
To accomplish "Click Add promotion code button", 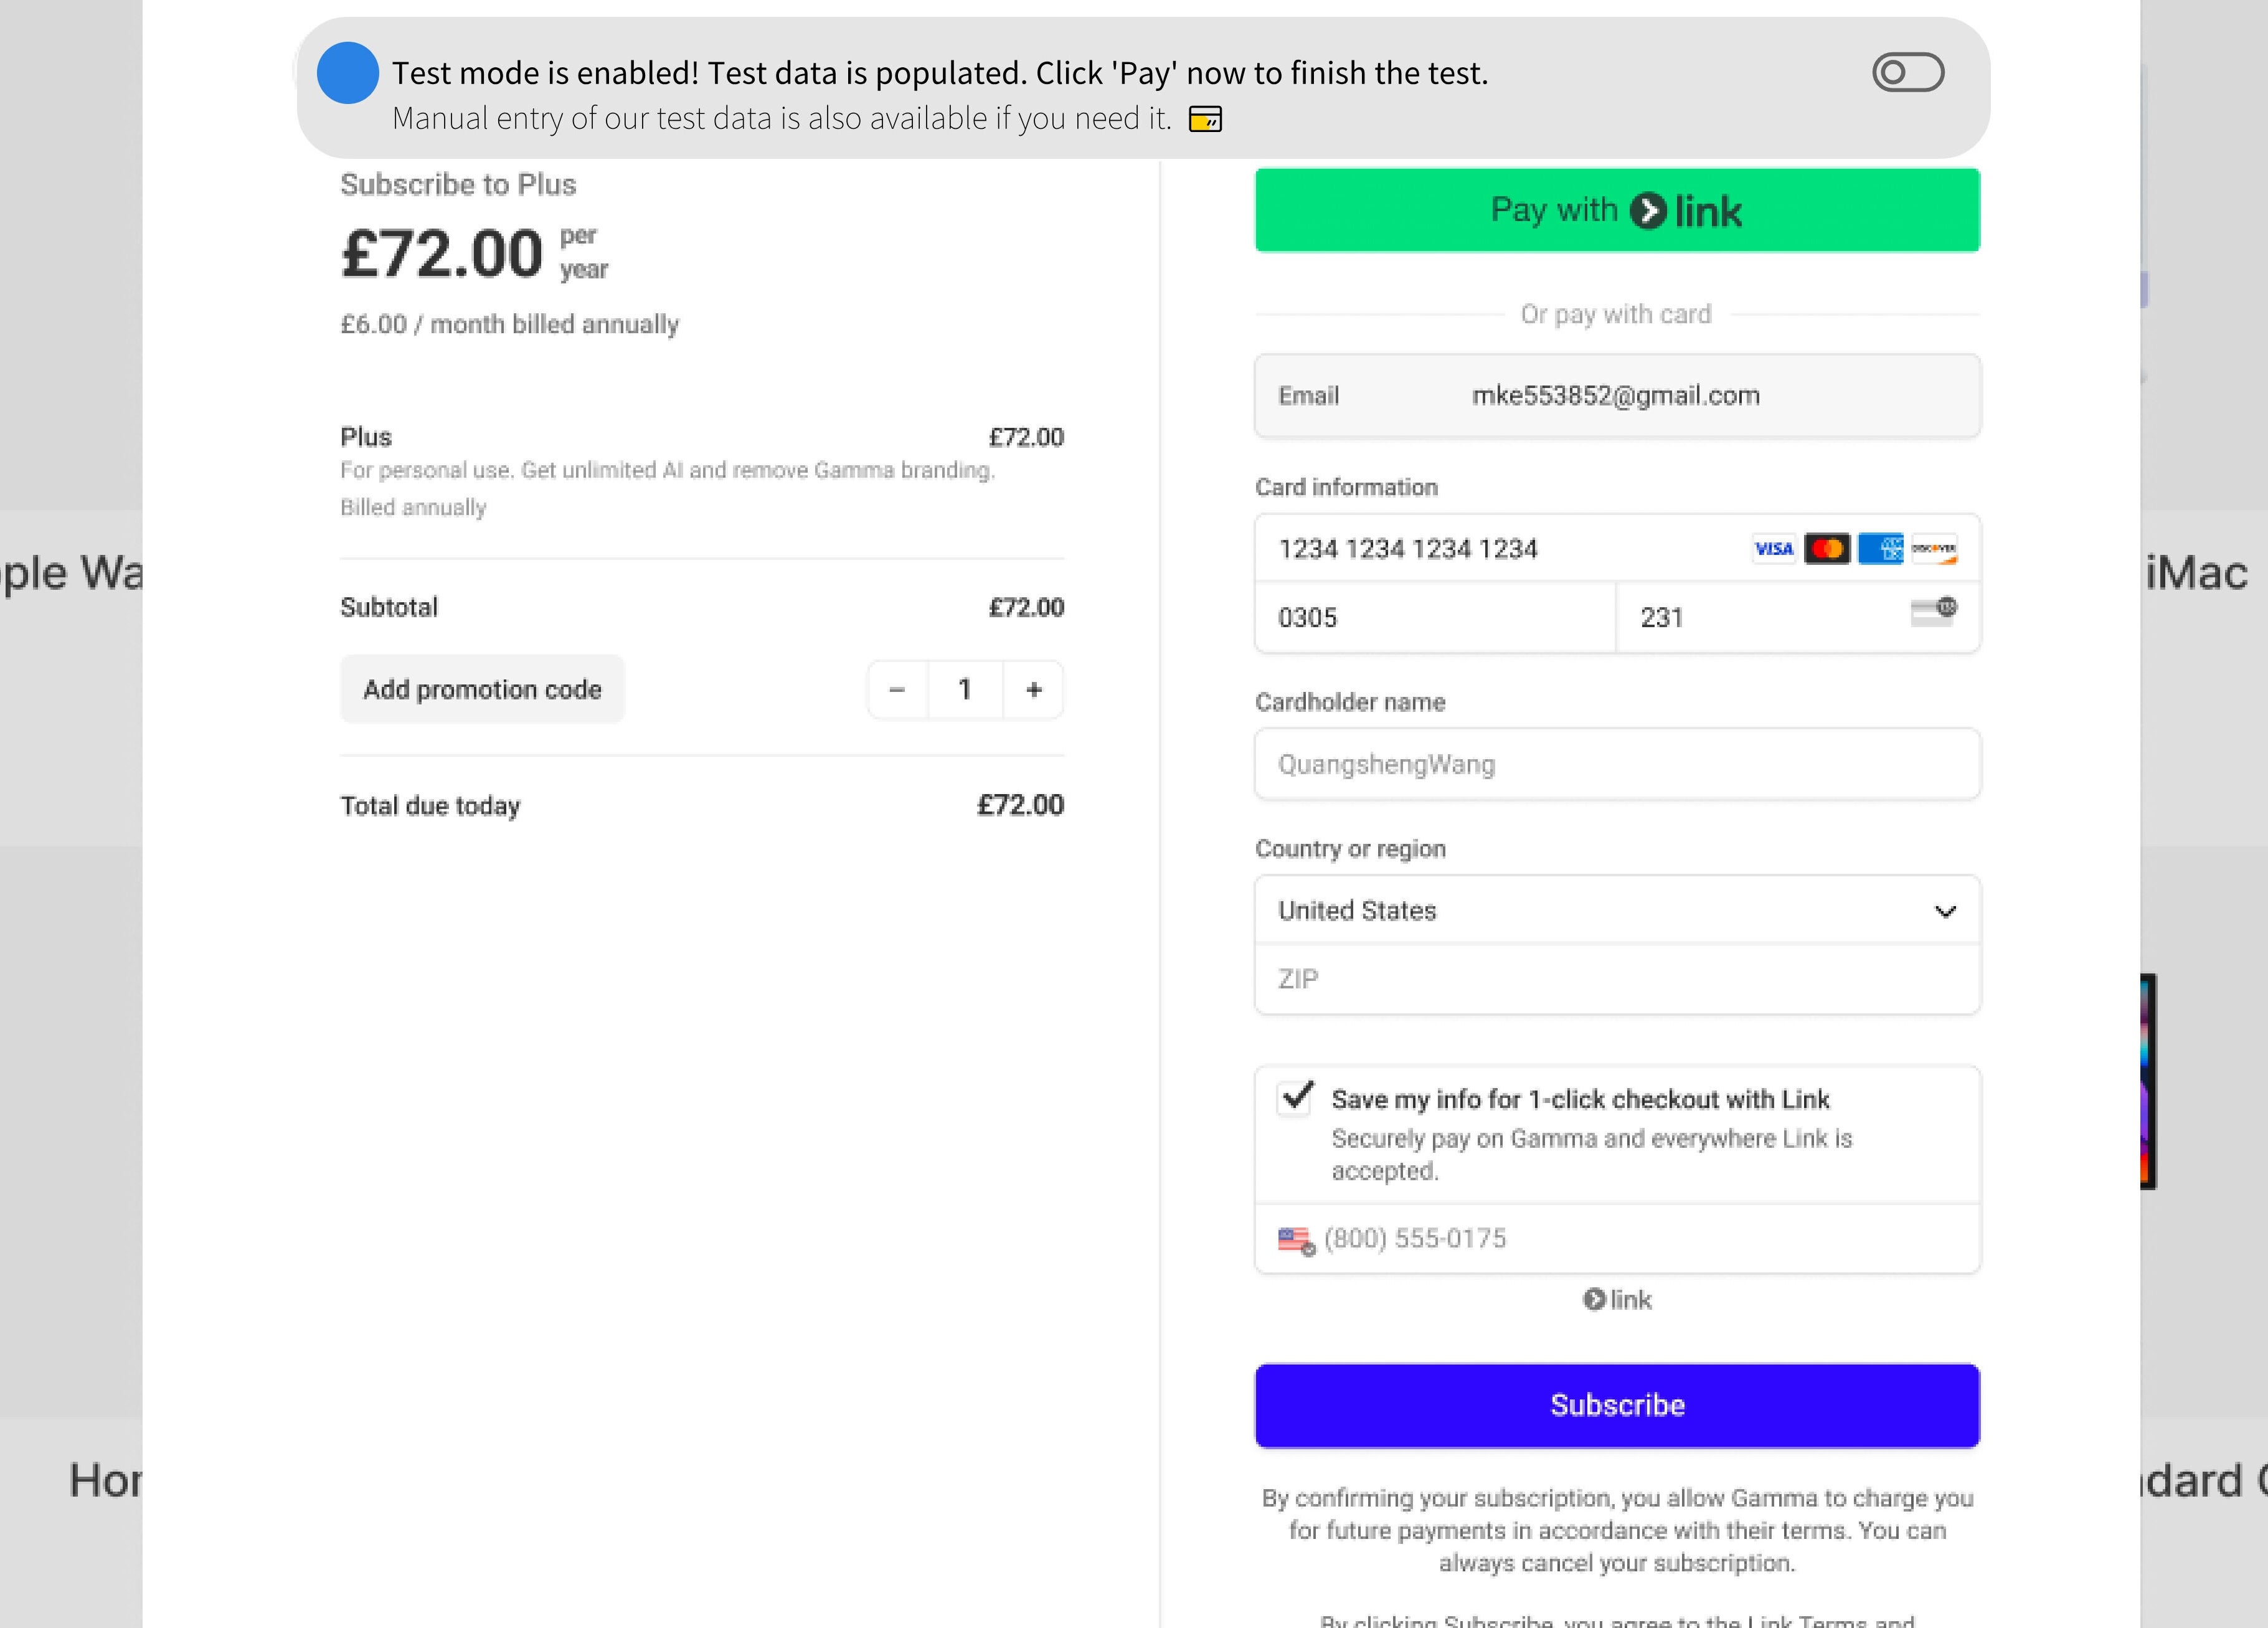I will (482, 690).
